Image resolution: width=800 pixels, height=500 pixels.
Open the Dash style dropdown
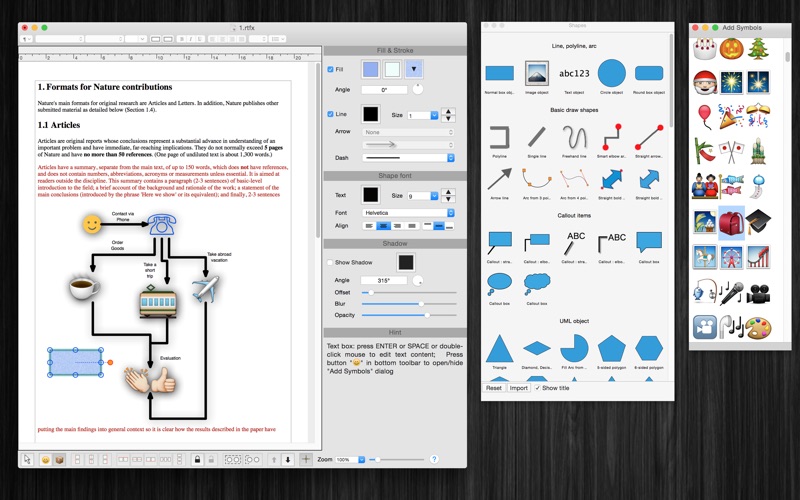408,158
